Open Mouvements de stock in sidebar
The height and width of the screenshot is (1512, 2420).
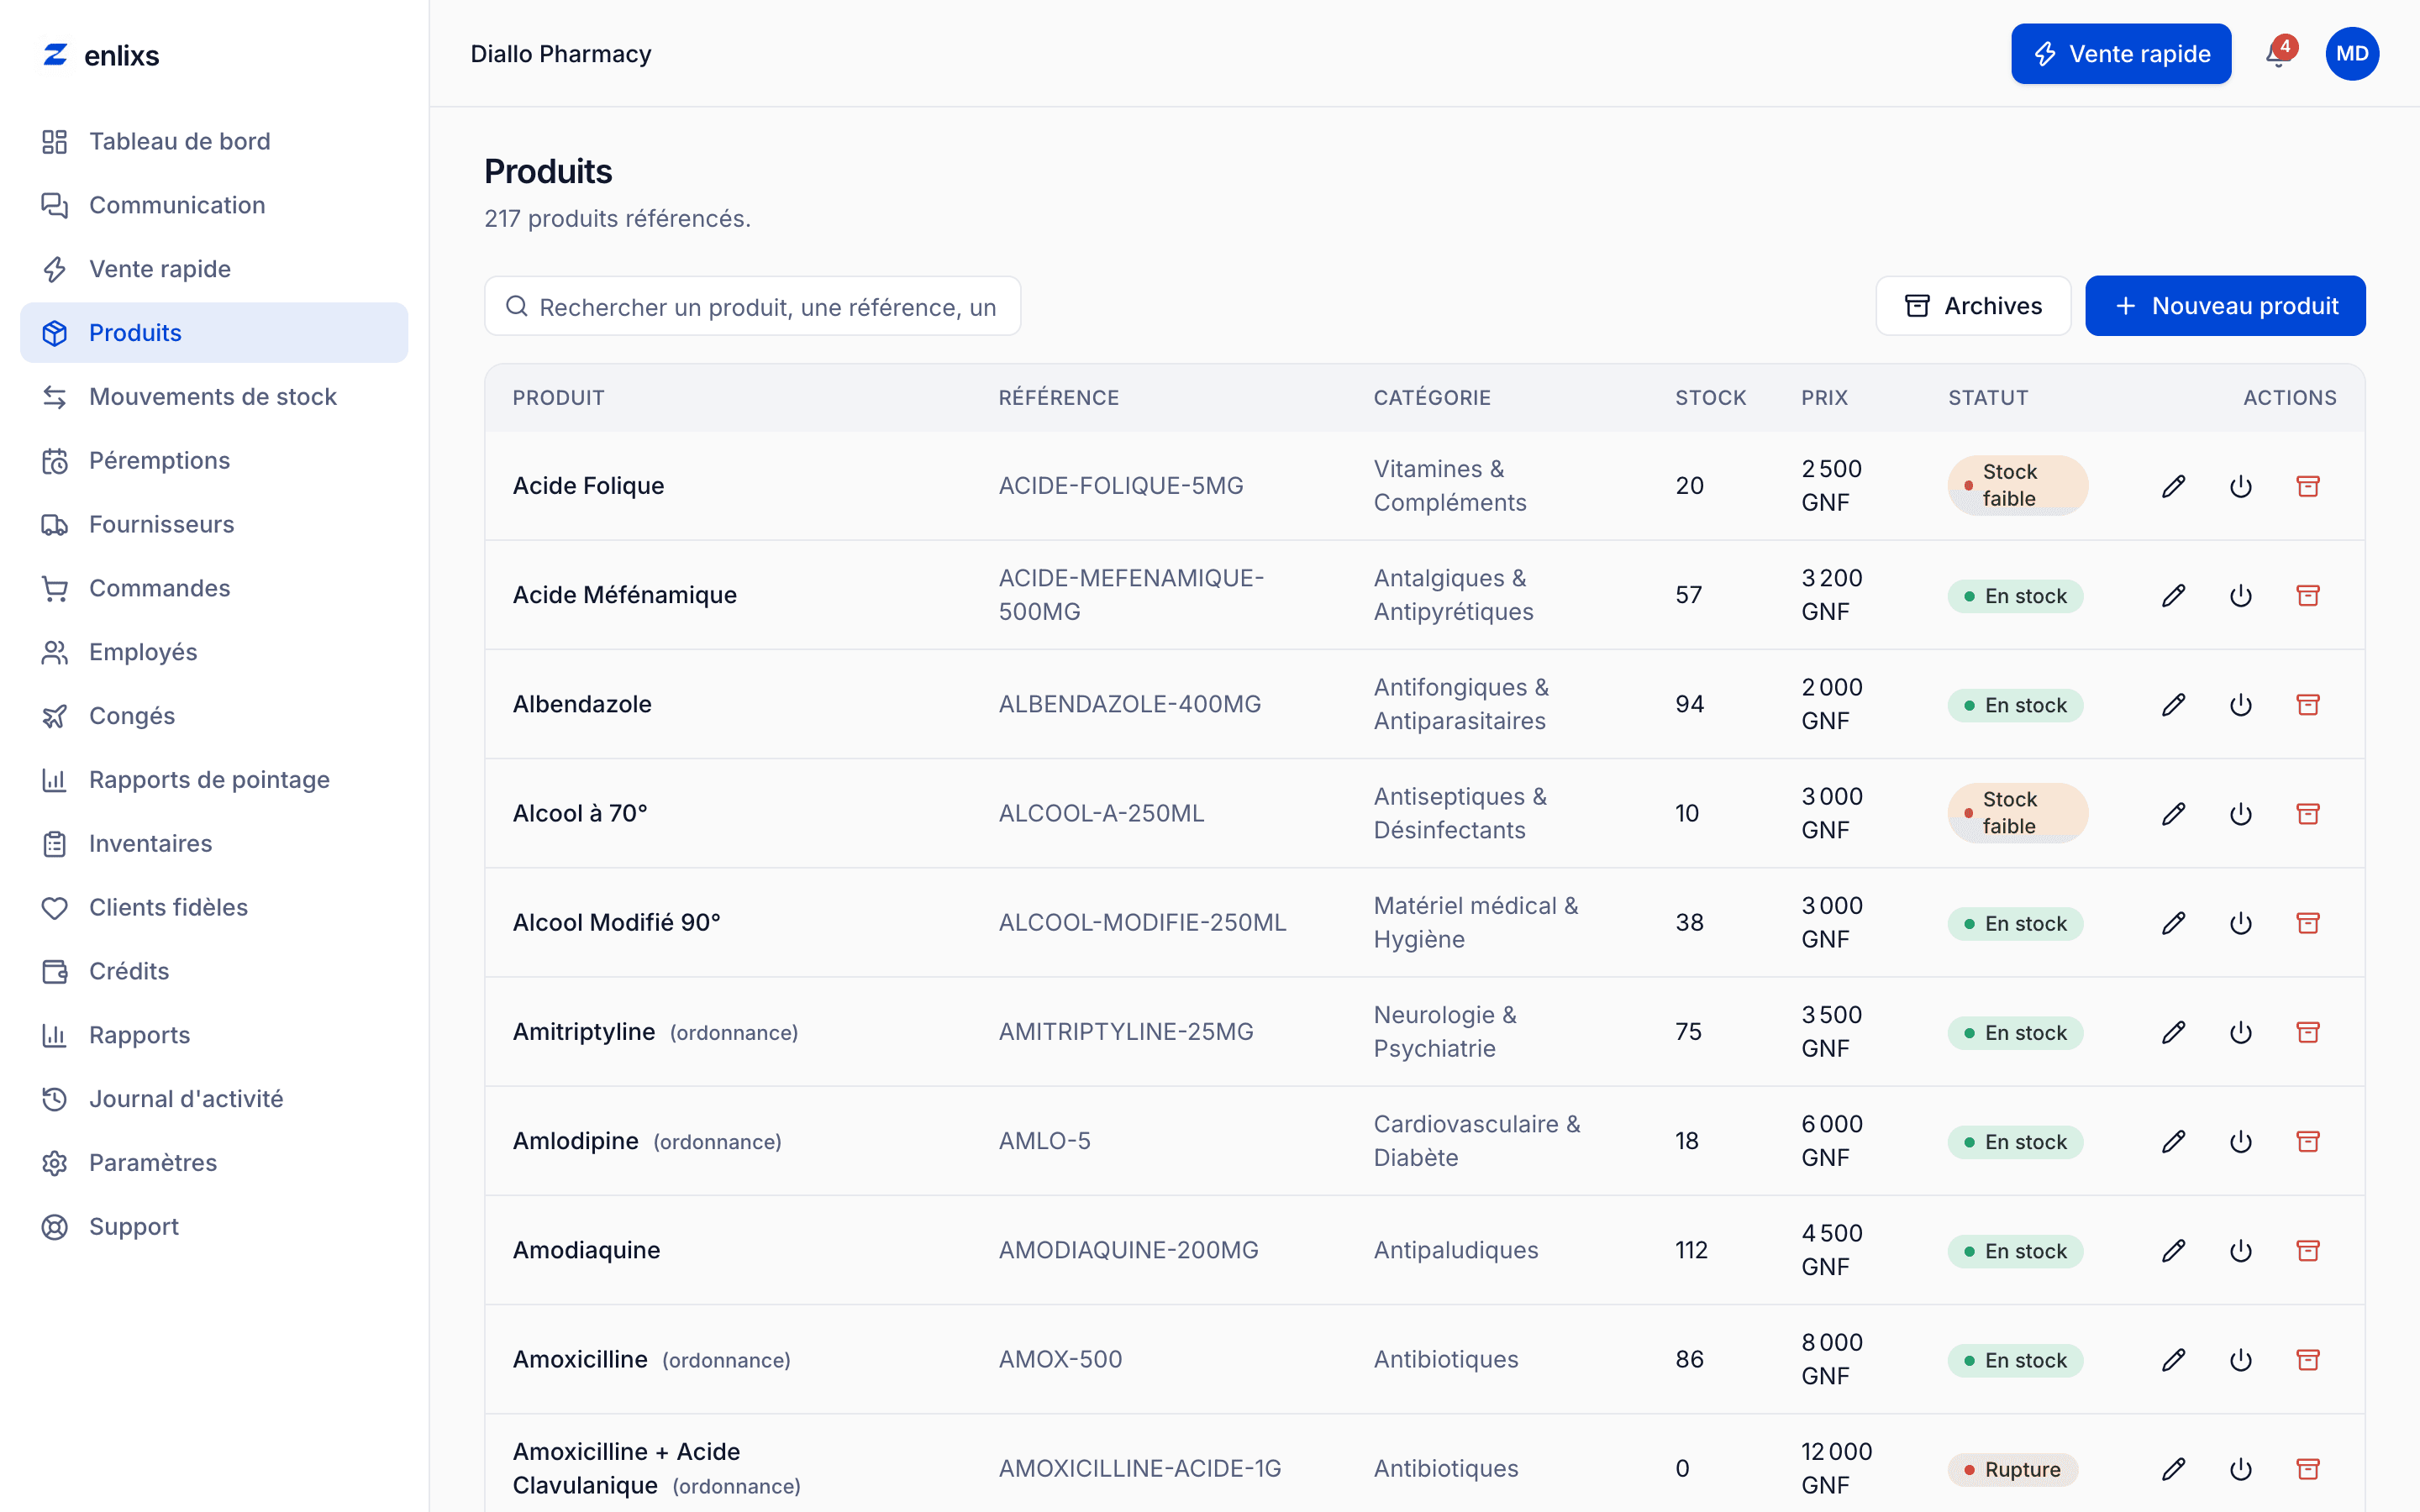click(x=214, y=397)
